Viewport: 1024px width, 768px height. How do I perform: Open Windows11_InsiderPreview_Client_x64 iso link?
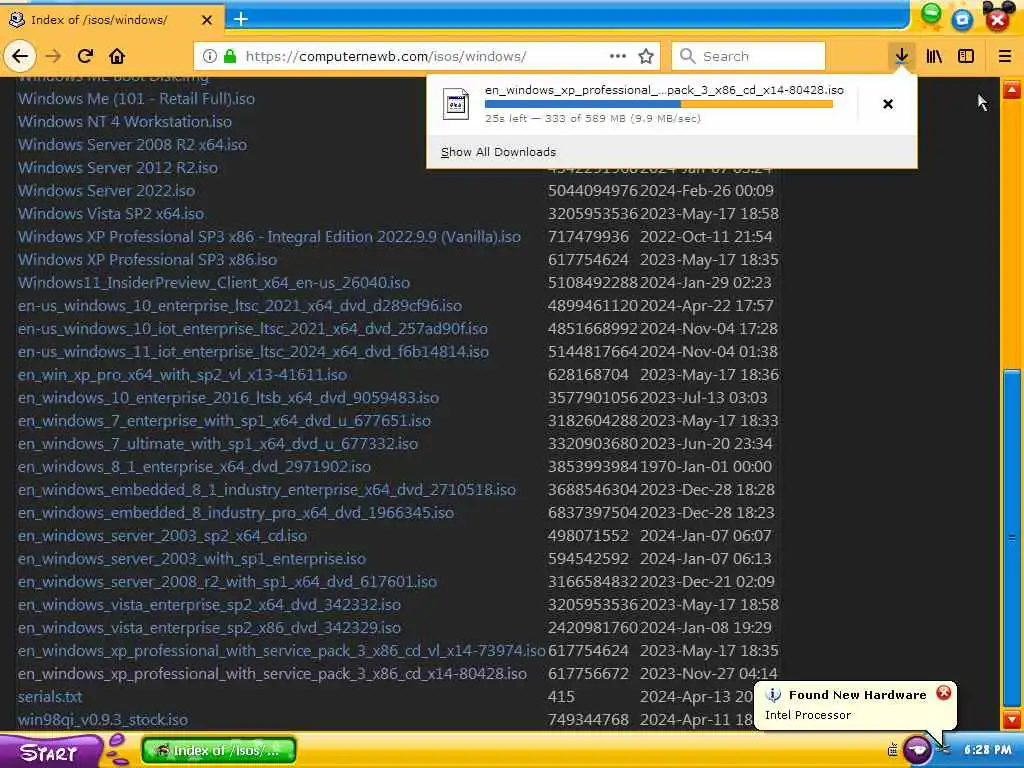point(214,283)
